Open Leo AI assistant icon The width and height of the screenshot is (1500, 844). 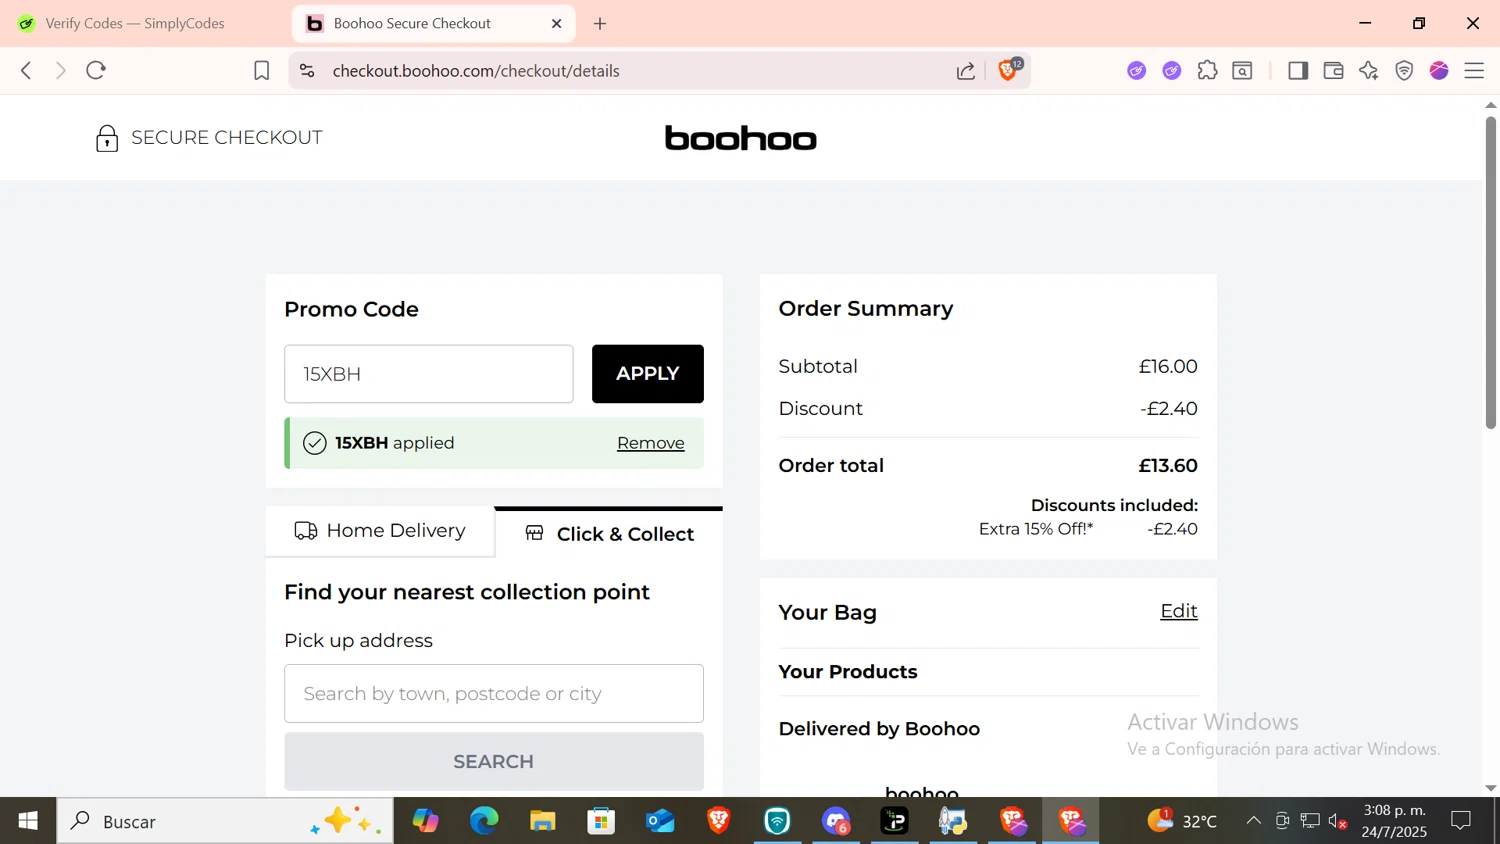pyautogui.click(x=1369, y=70)
